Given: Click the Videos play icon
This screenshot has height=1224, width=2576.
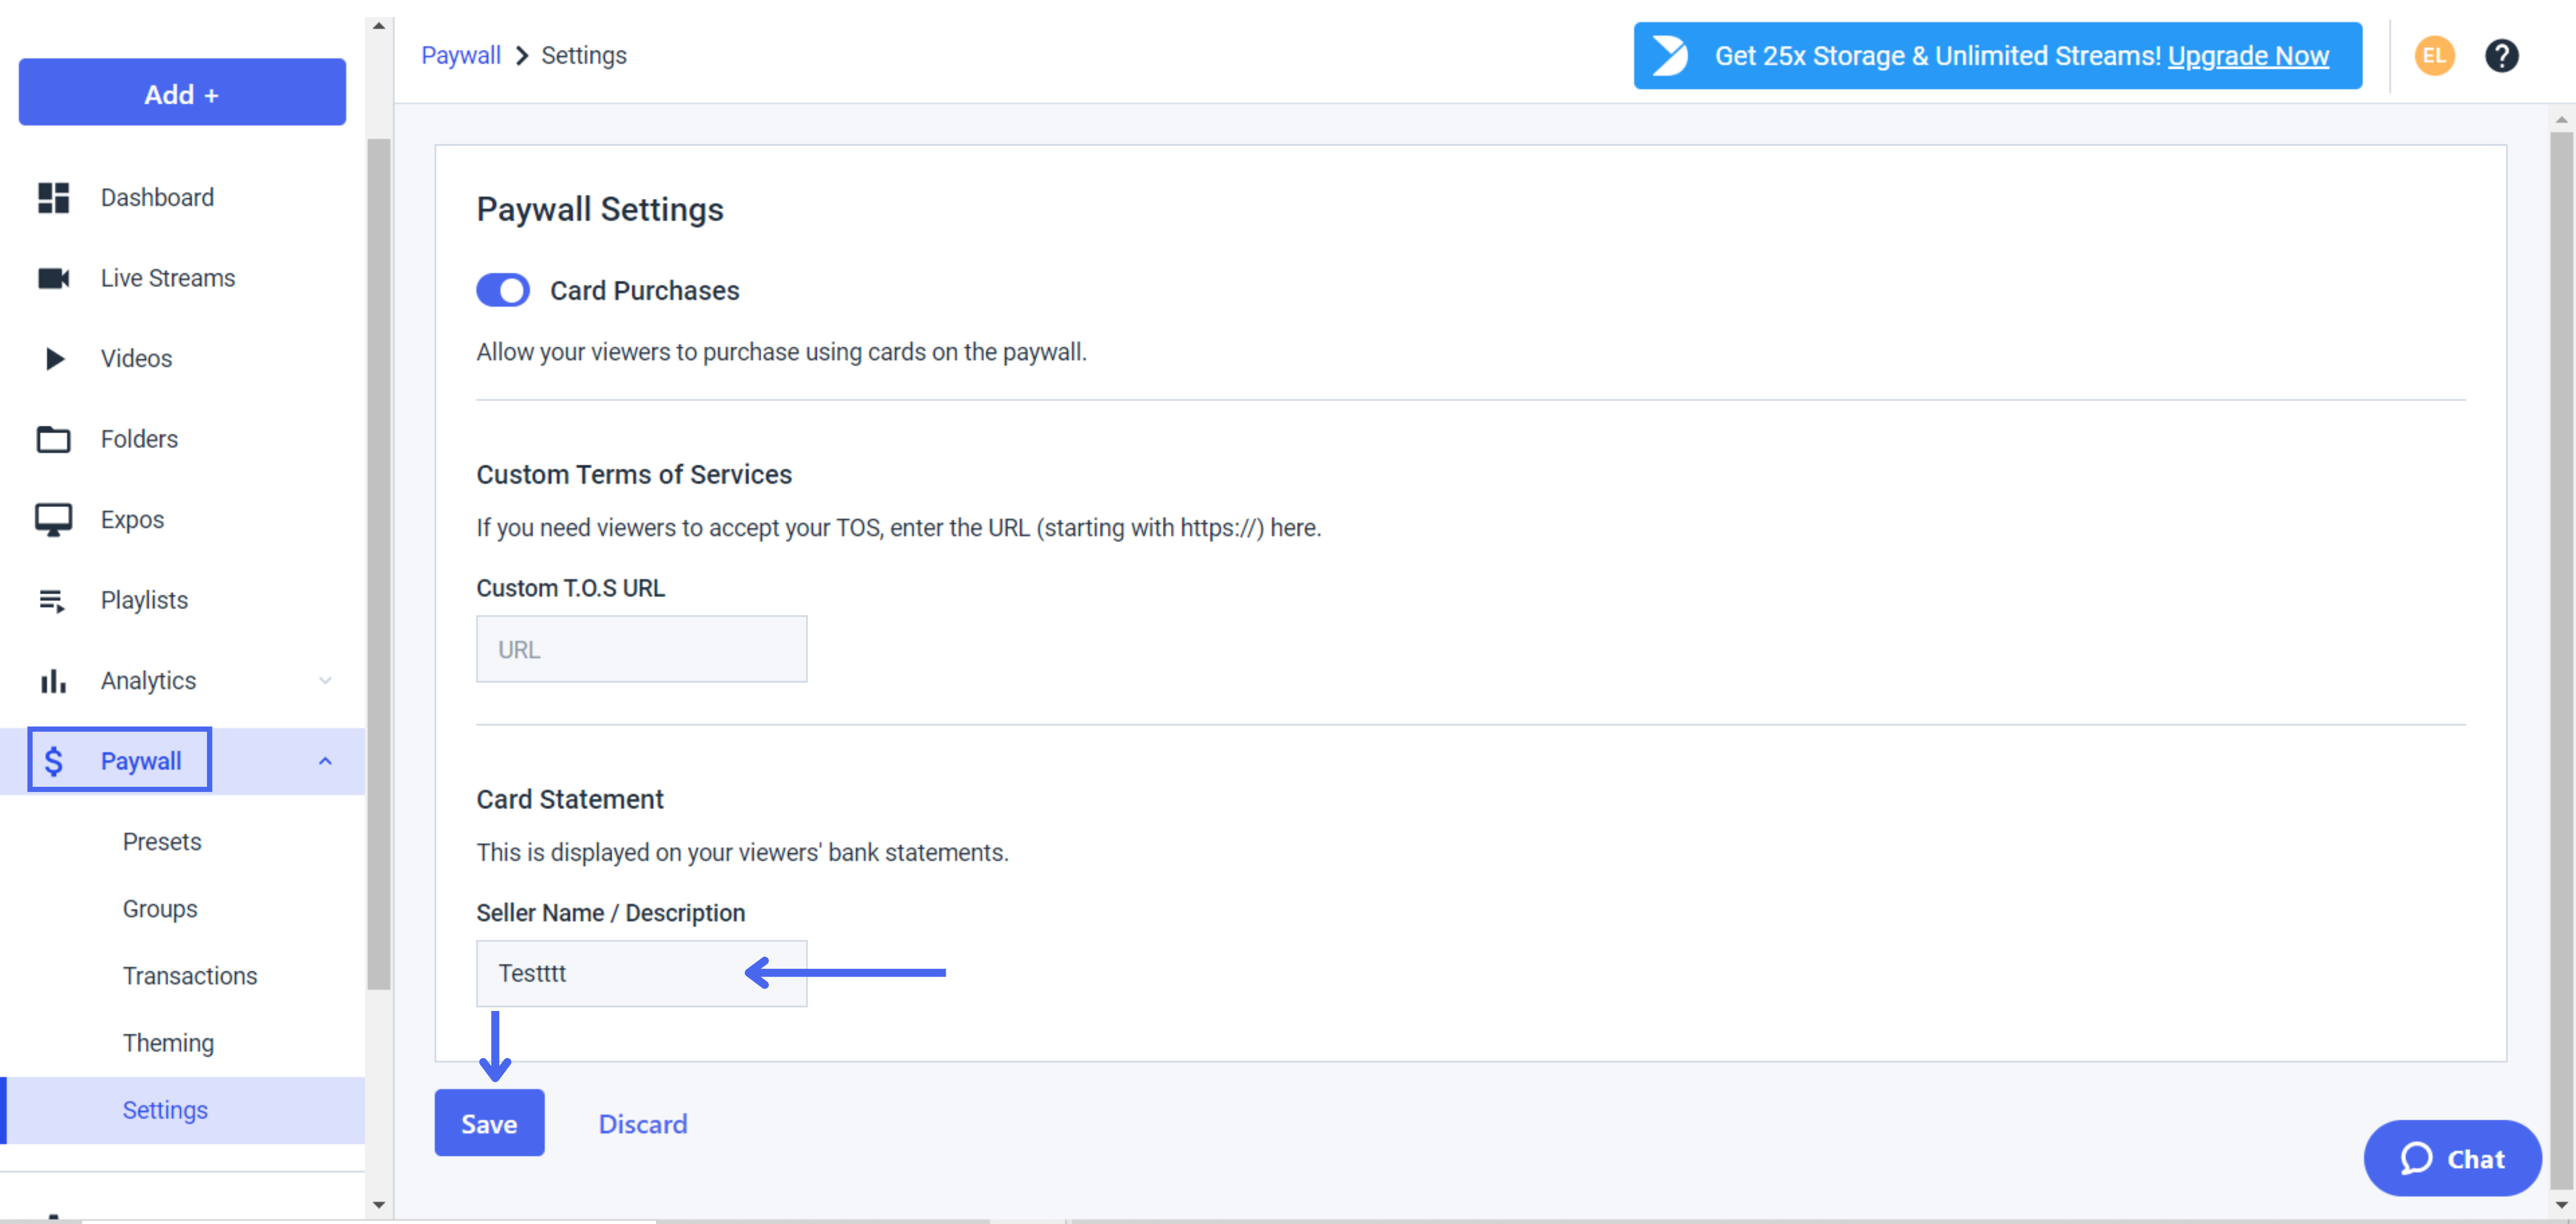Looking at the screenshot, I should (x=55, y=358).
